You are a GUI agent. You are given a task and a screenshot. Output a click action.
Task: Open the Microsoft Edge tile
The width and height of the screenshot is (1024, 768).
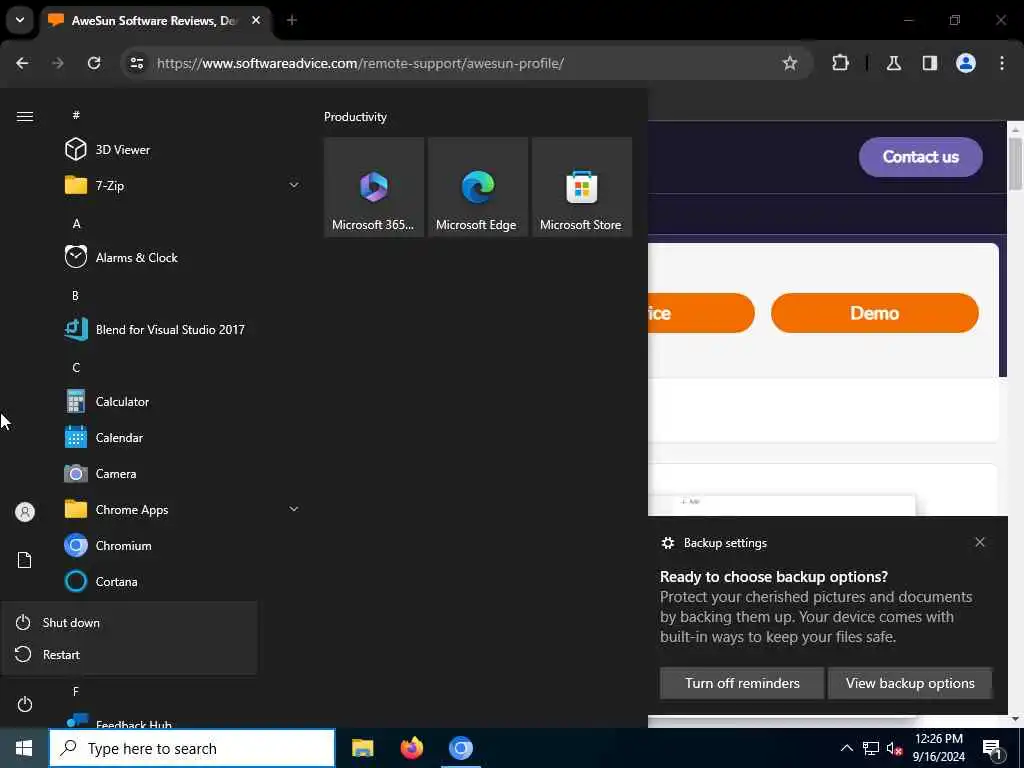(477, 187)
